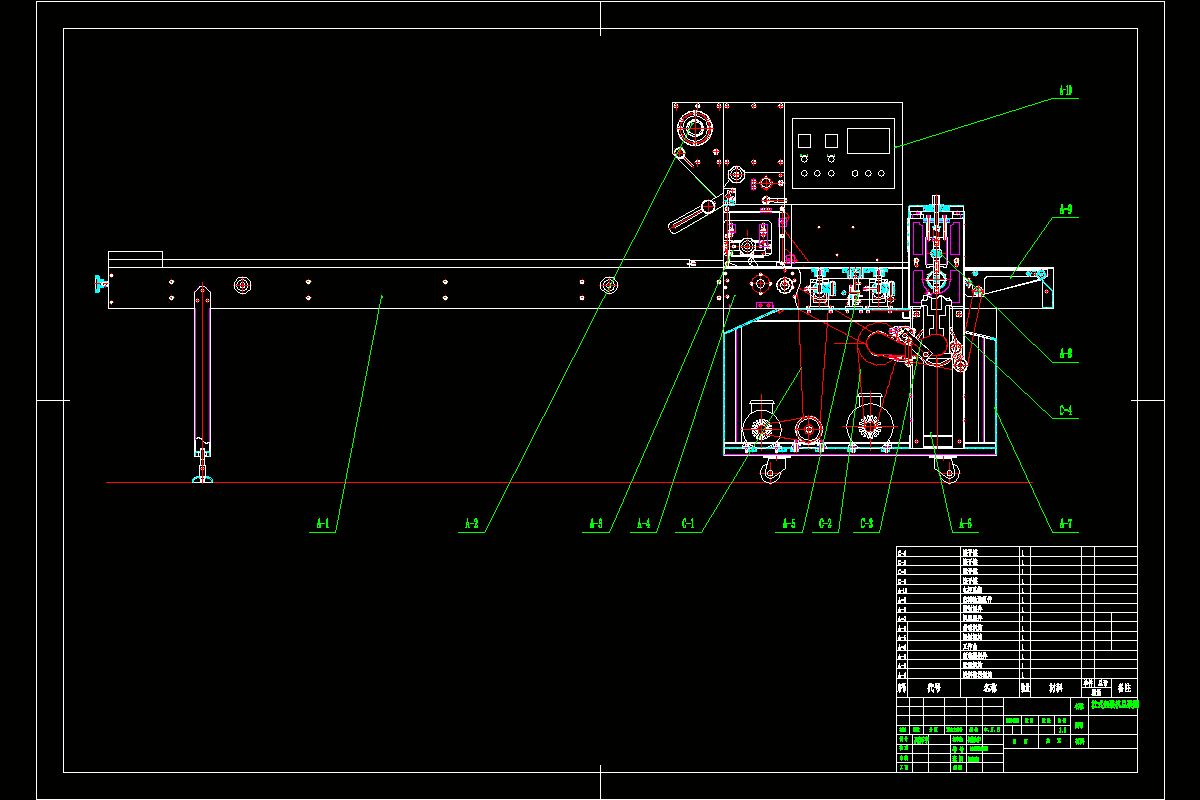Pick the large display rectangle on control panel
Screen dimensions: 1200x800
868,141
